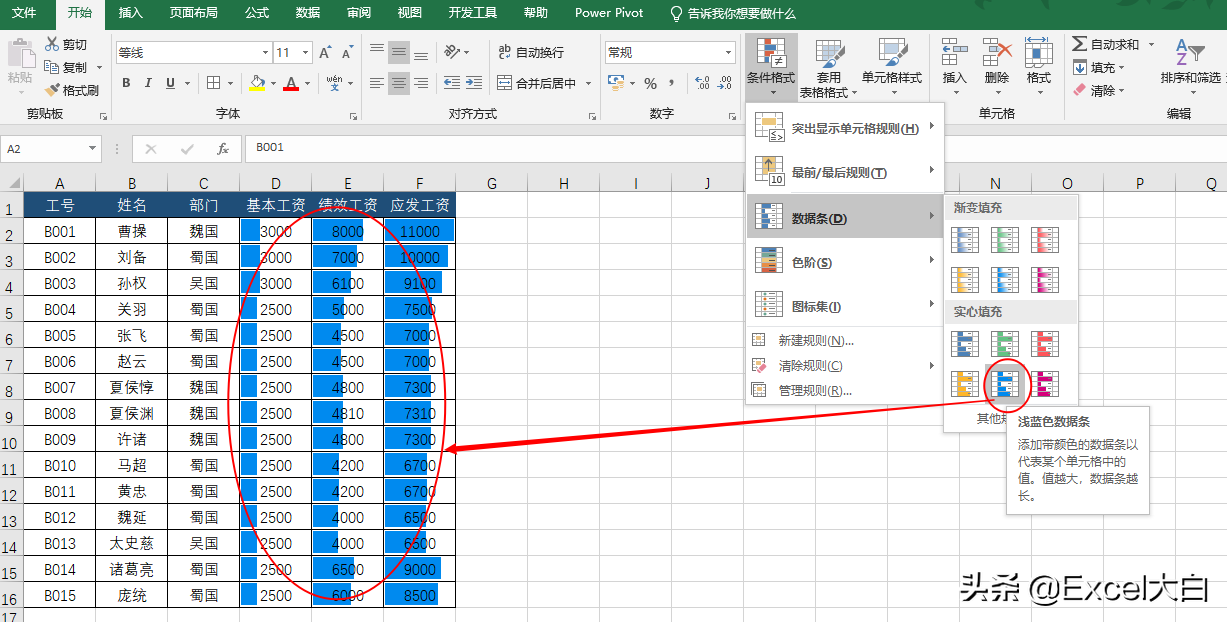1227x622 pixels.
Task: Click the Name Box showing A2
Action: click(50, 148)
